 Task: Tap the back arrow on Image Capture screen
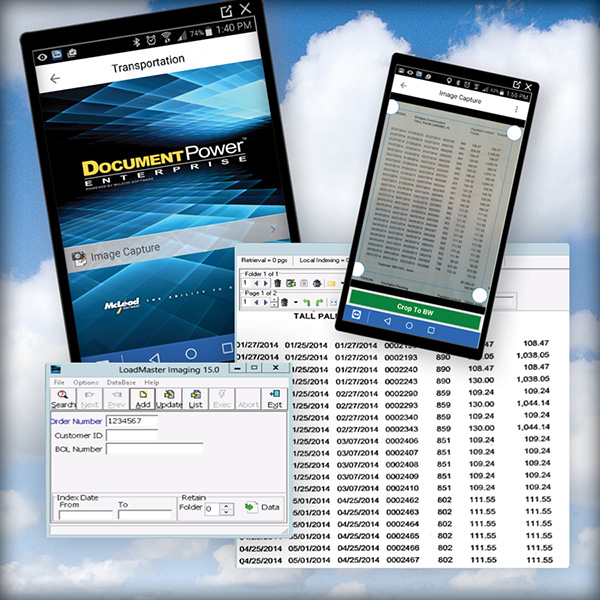tap(403, 85)
